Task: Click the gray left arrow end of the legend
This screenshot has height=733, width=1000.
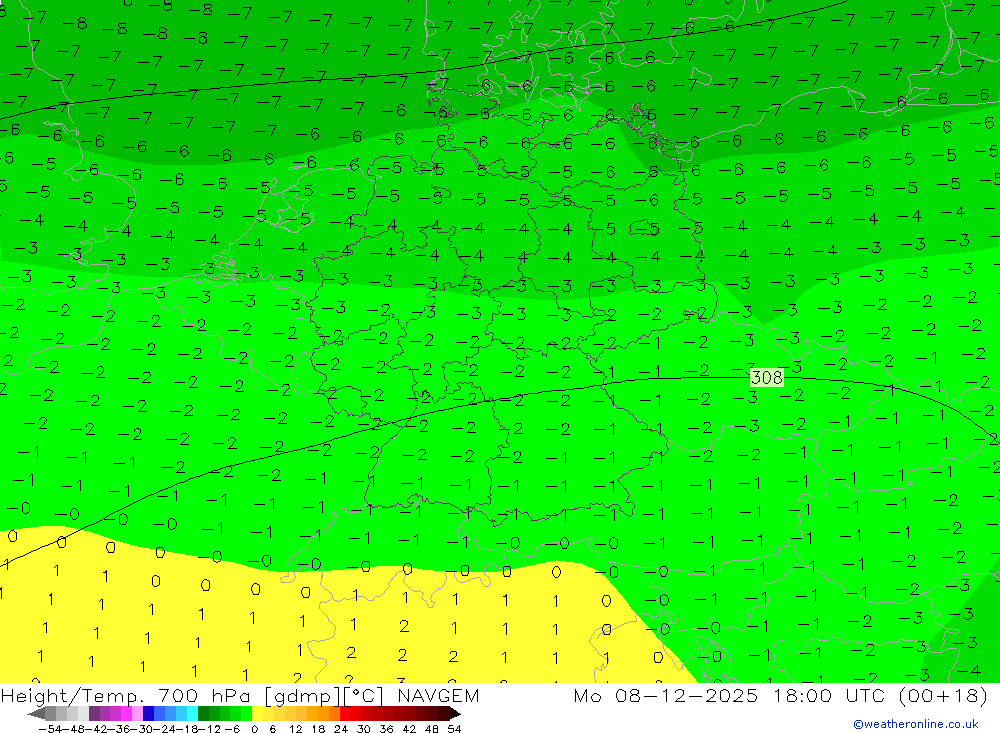Action: (37, 713)
